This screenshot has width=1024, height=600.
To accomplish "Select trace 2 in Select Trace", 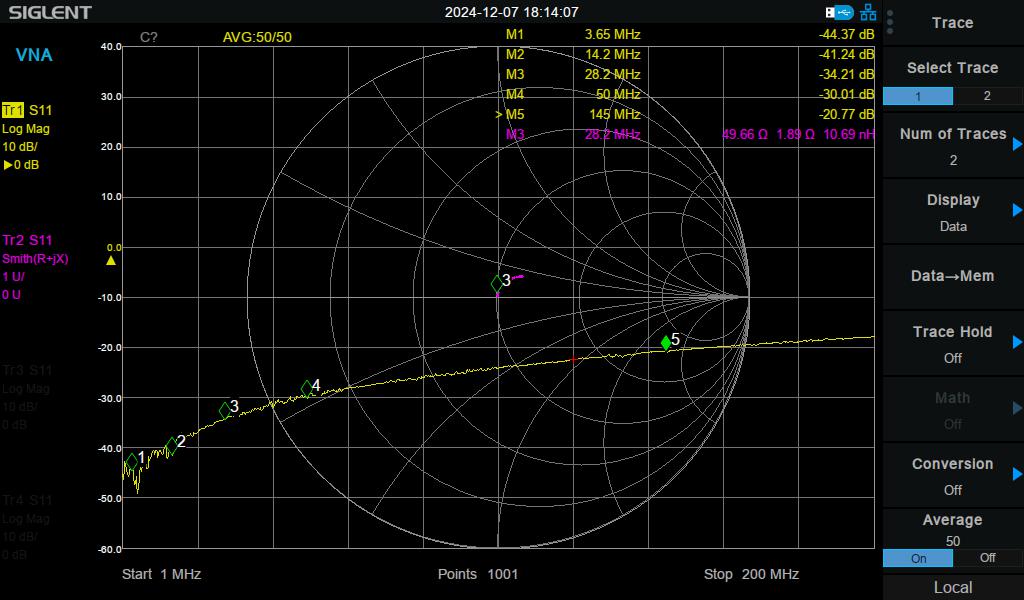I will coord(987,96).
